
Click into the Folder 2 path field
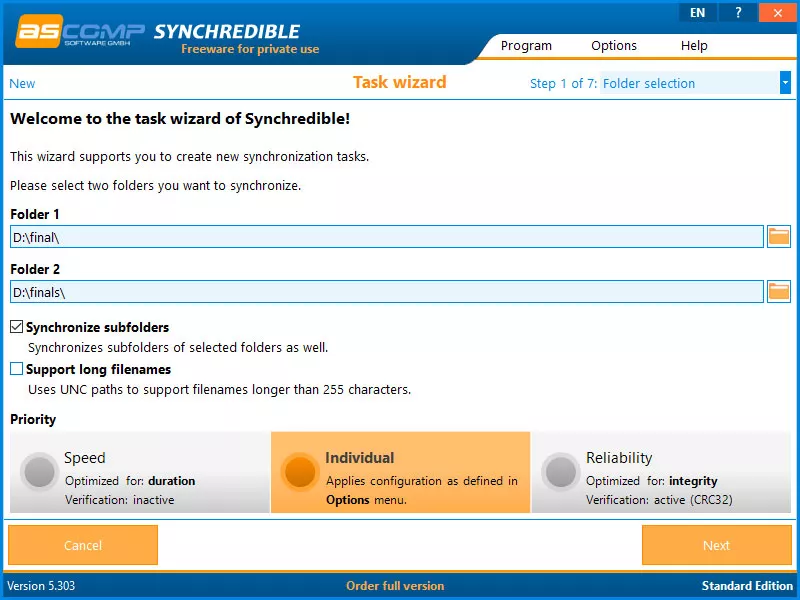(x=387, y=292)
